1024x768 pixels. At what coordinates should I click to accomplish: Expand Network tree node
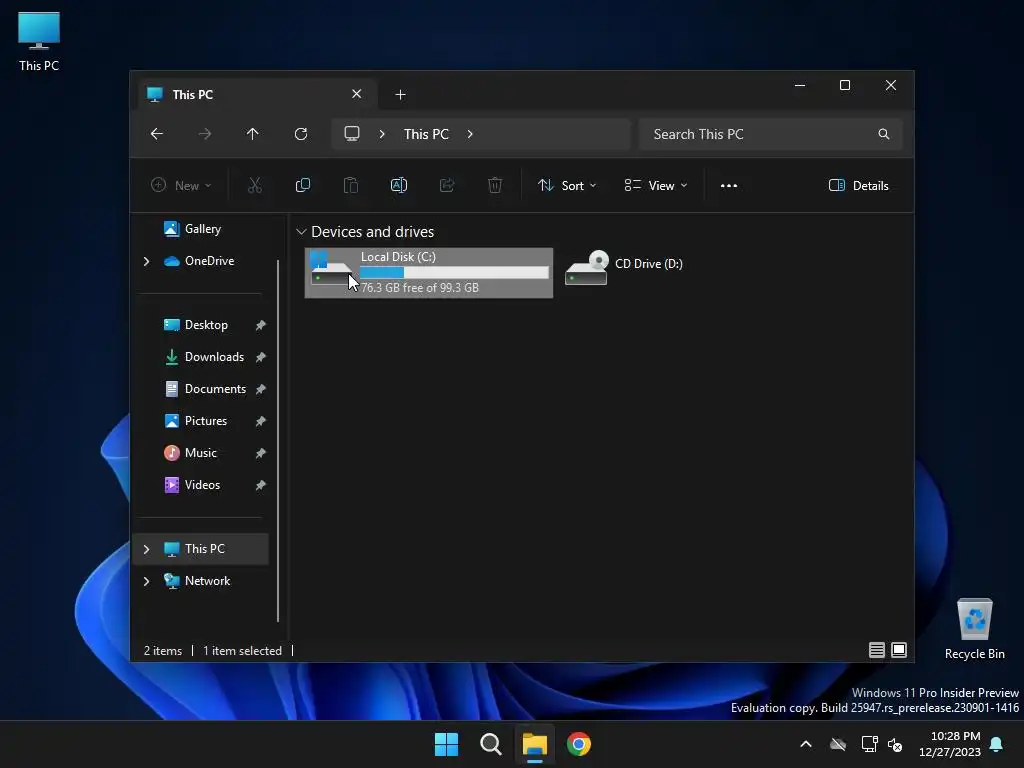pos(146,581)
